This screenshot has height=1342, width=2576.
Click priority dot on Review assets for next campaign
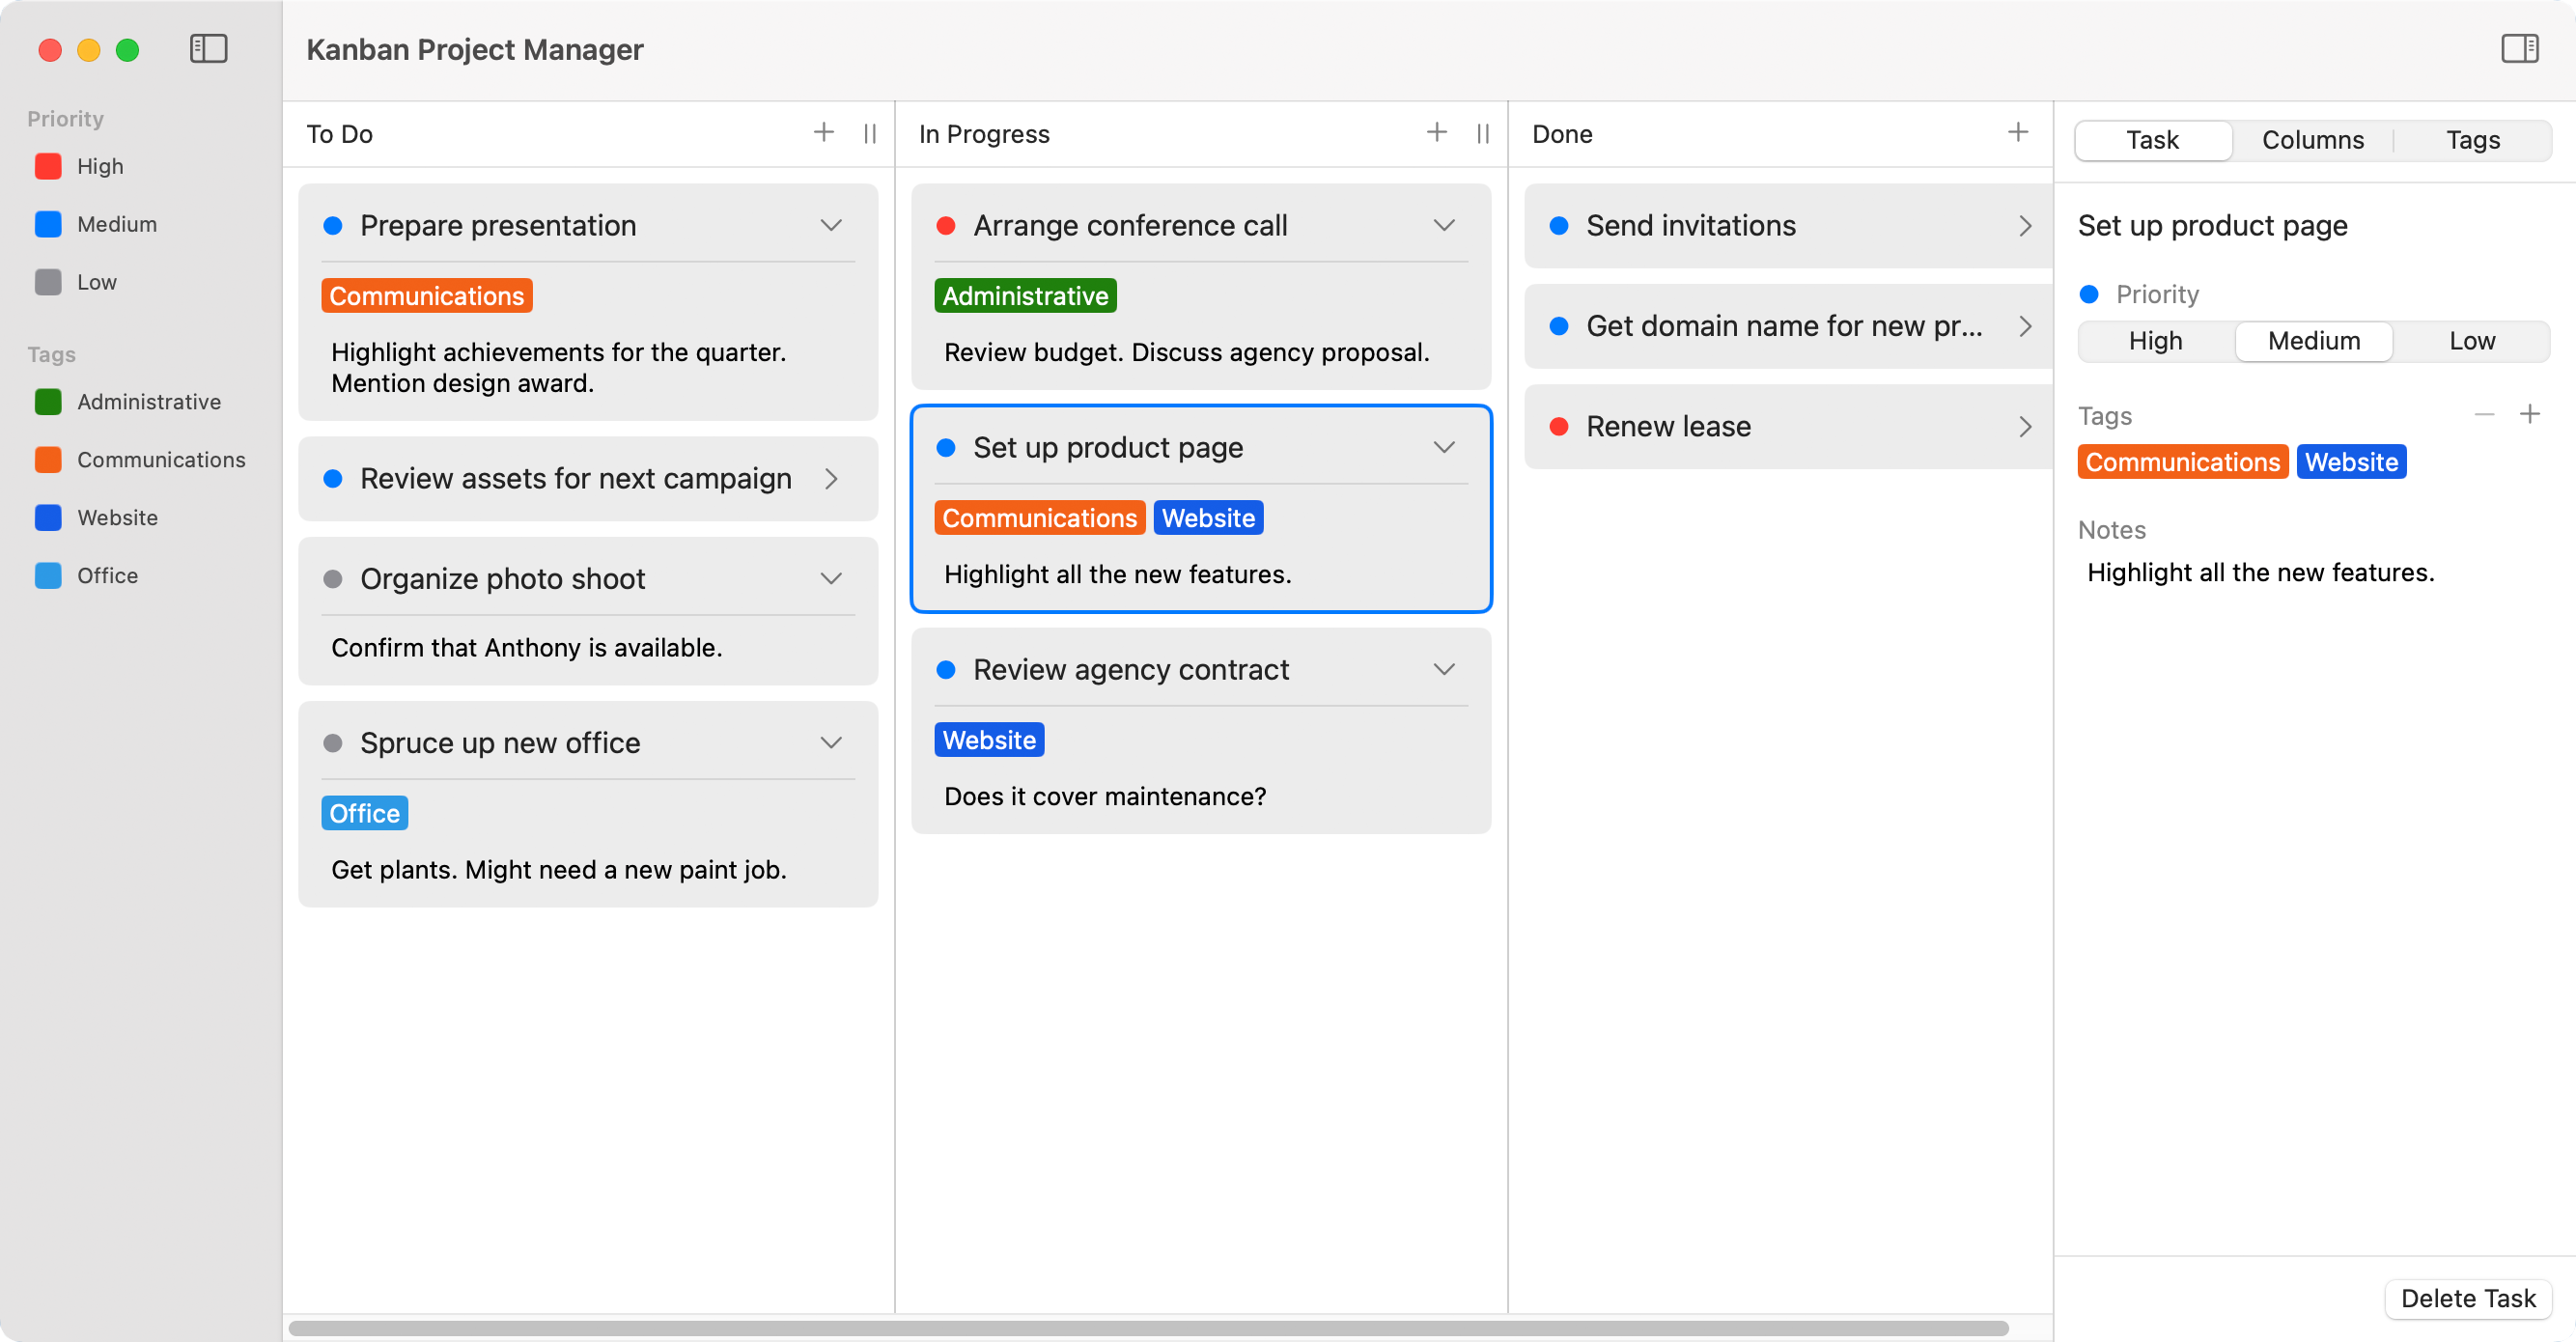tap(333, 479)
